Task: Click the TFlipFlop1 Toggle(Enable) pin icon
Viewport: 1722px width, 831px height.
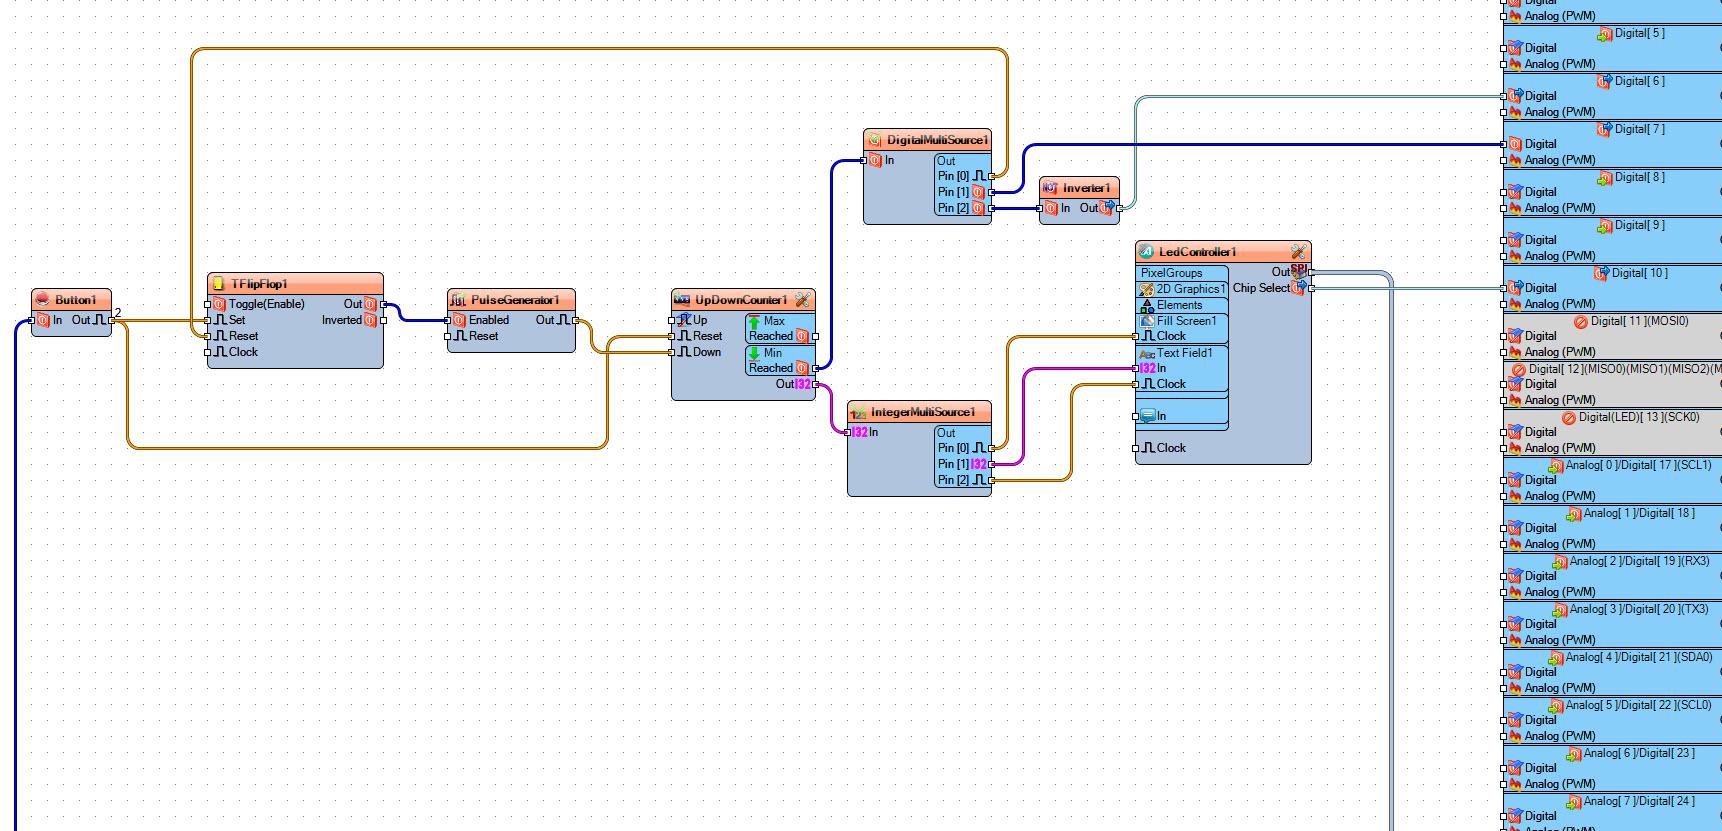Action: [x=219, y=304]
